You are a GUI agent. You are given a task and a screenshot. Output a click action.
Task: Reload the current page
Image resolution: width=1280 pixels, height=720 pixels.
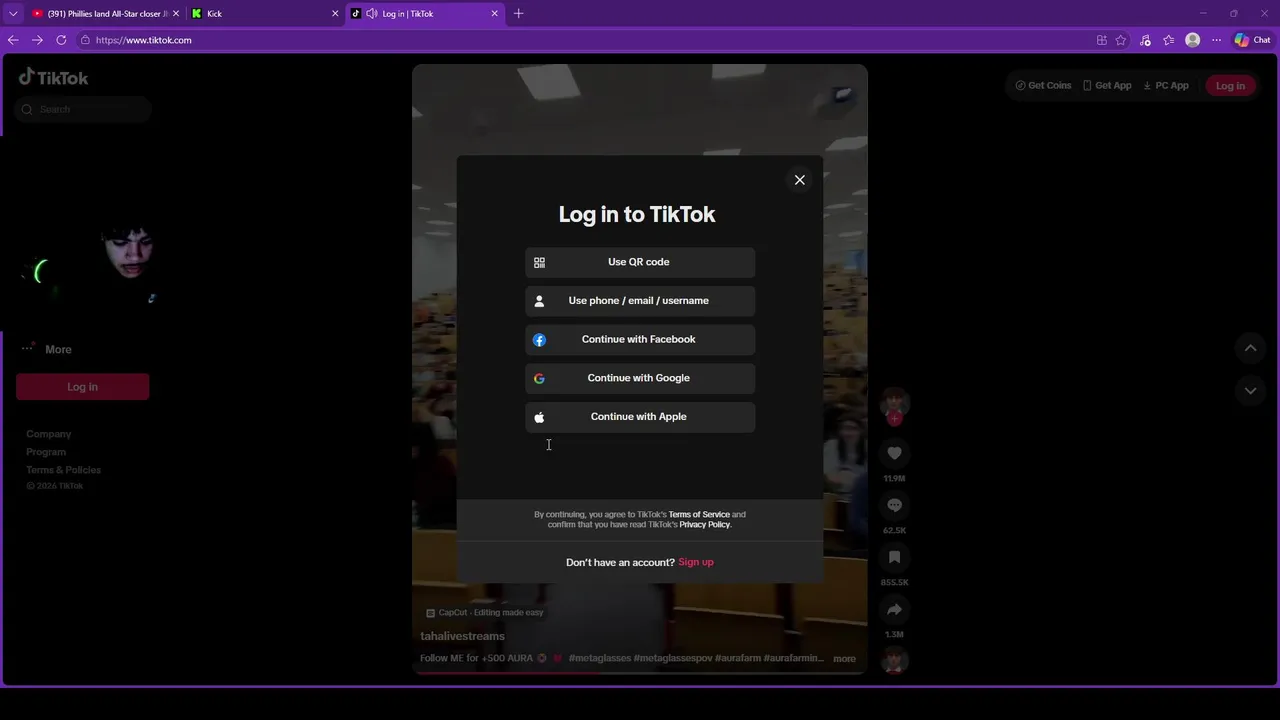[x=61, y=40]
